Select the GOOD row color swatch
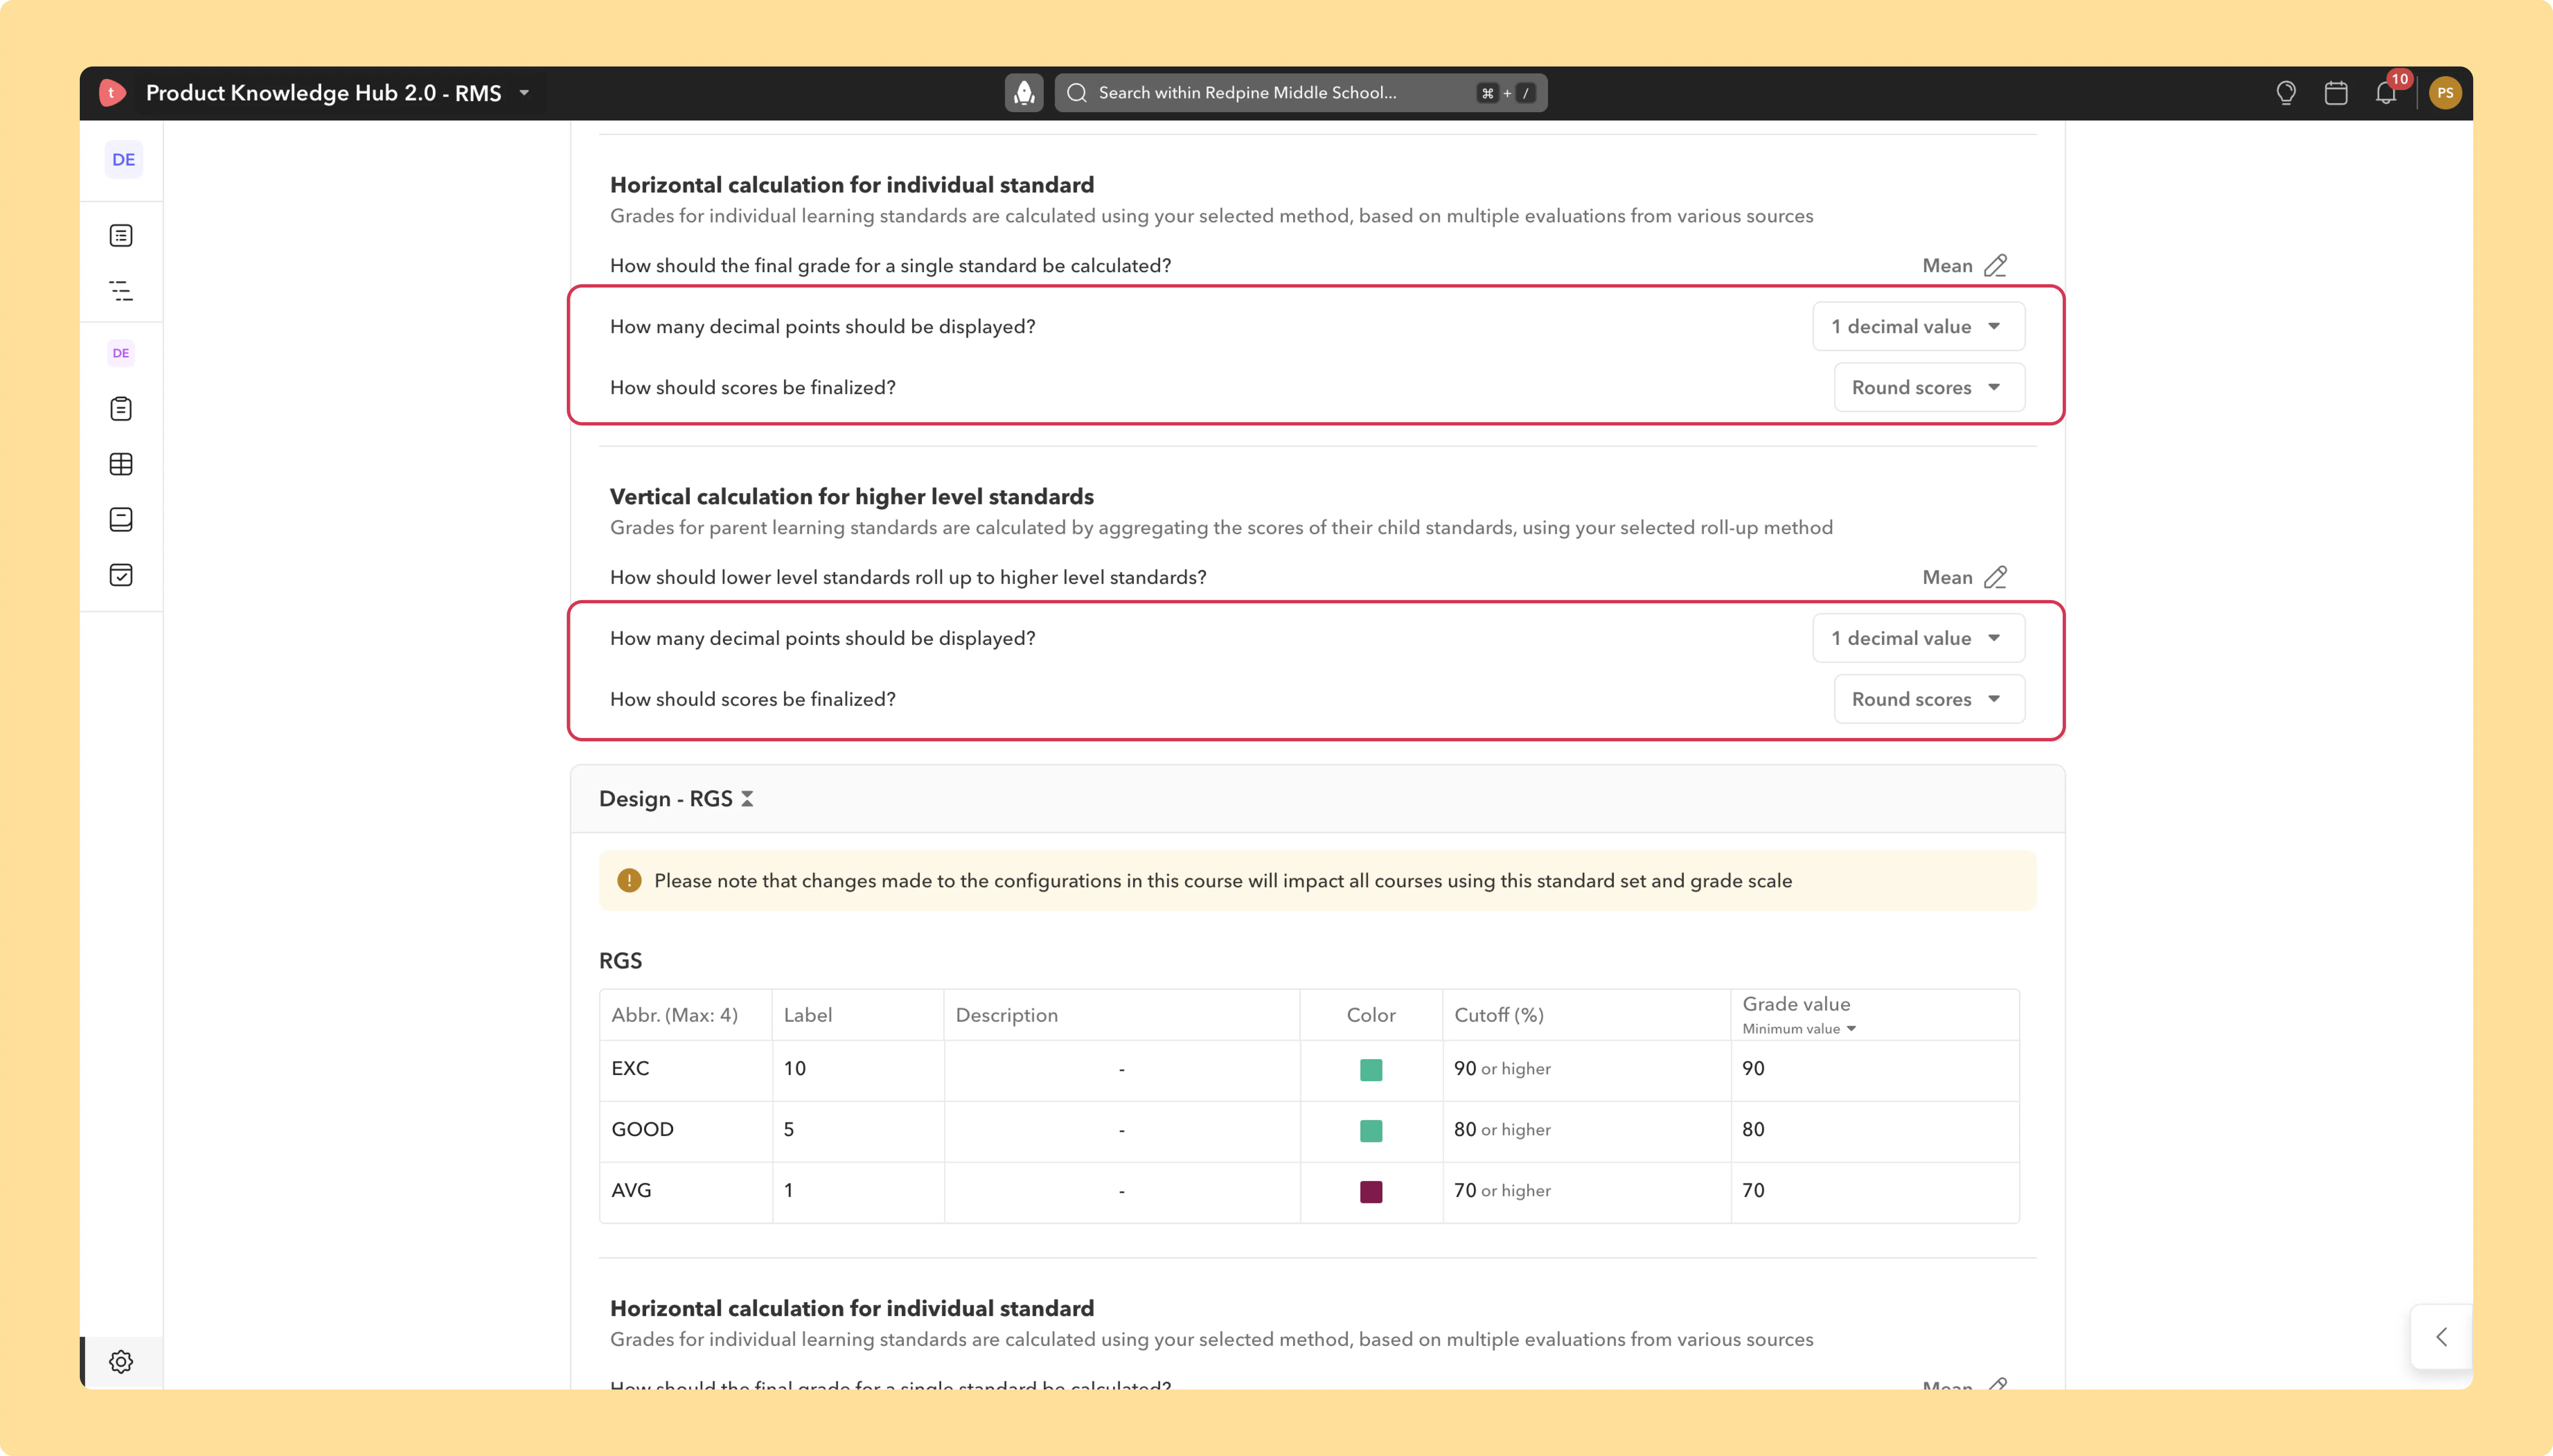The height and width of the screenshot is (1456, 2553). [1371, 1131]
